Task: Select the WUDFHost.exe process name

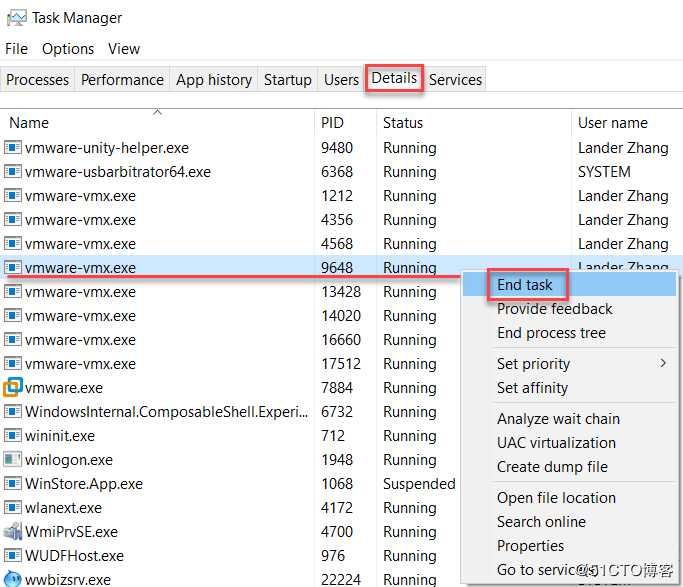Action: 74,555
